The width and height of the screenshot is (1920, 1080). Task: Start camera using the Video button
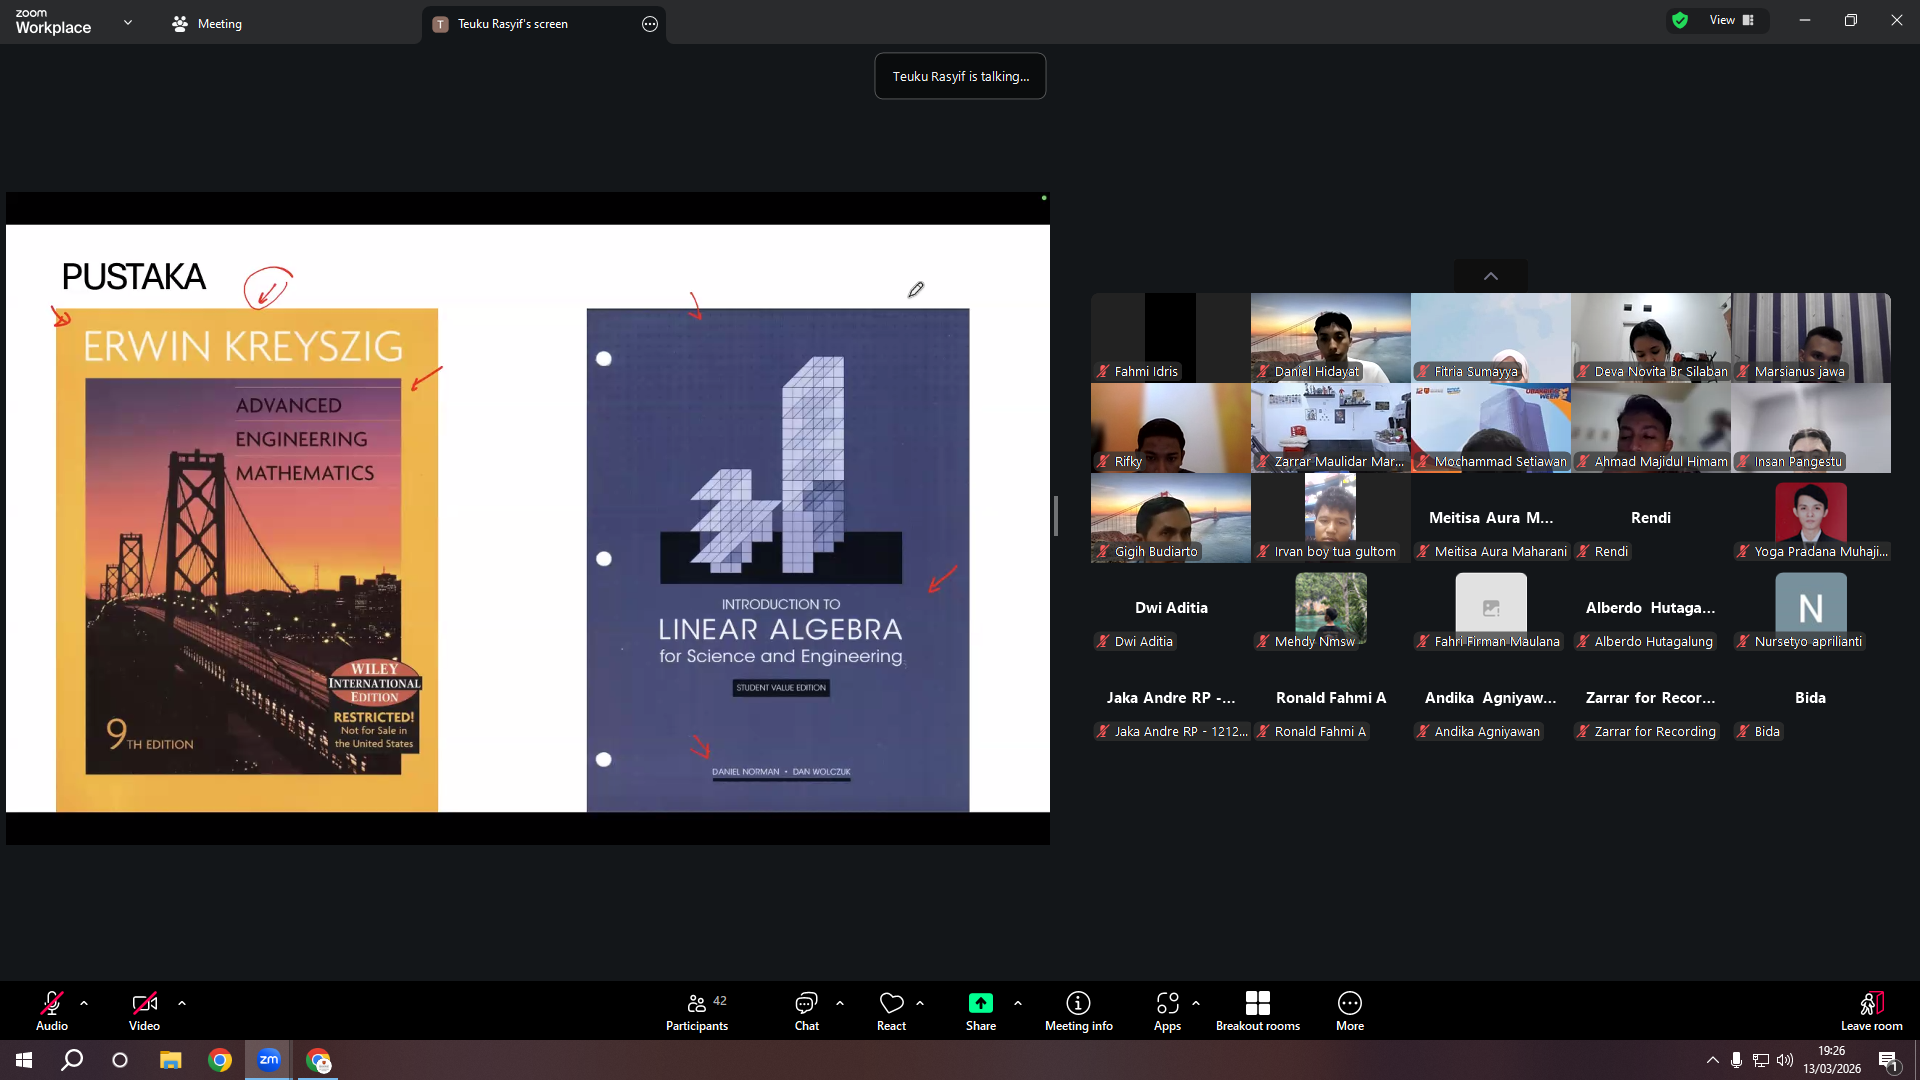tap(144, 1011)
